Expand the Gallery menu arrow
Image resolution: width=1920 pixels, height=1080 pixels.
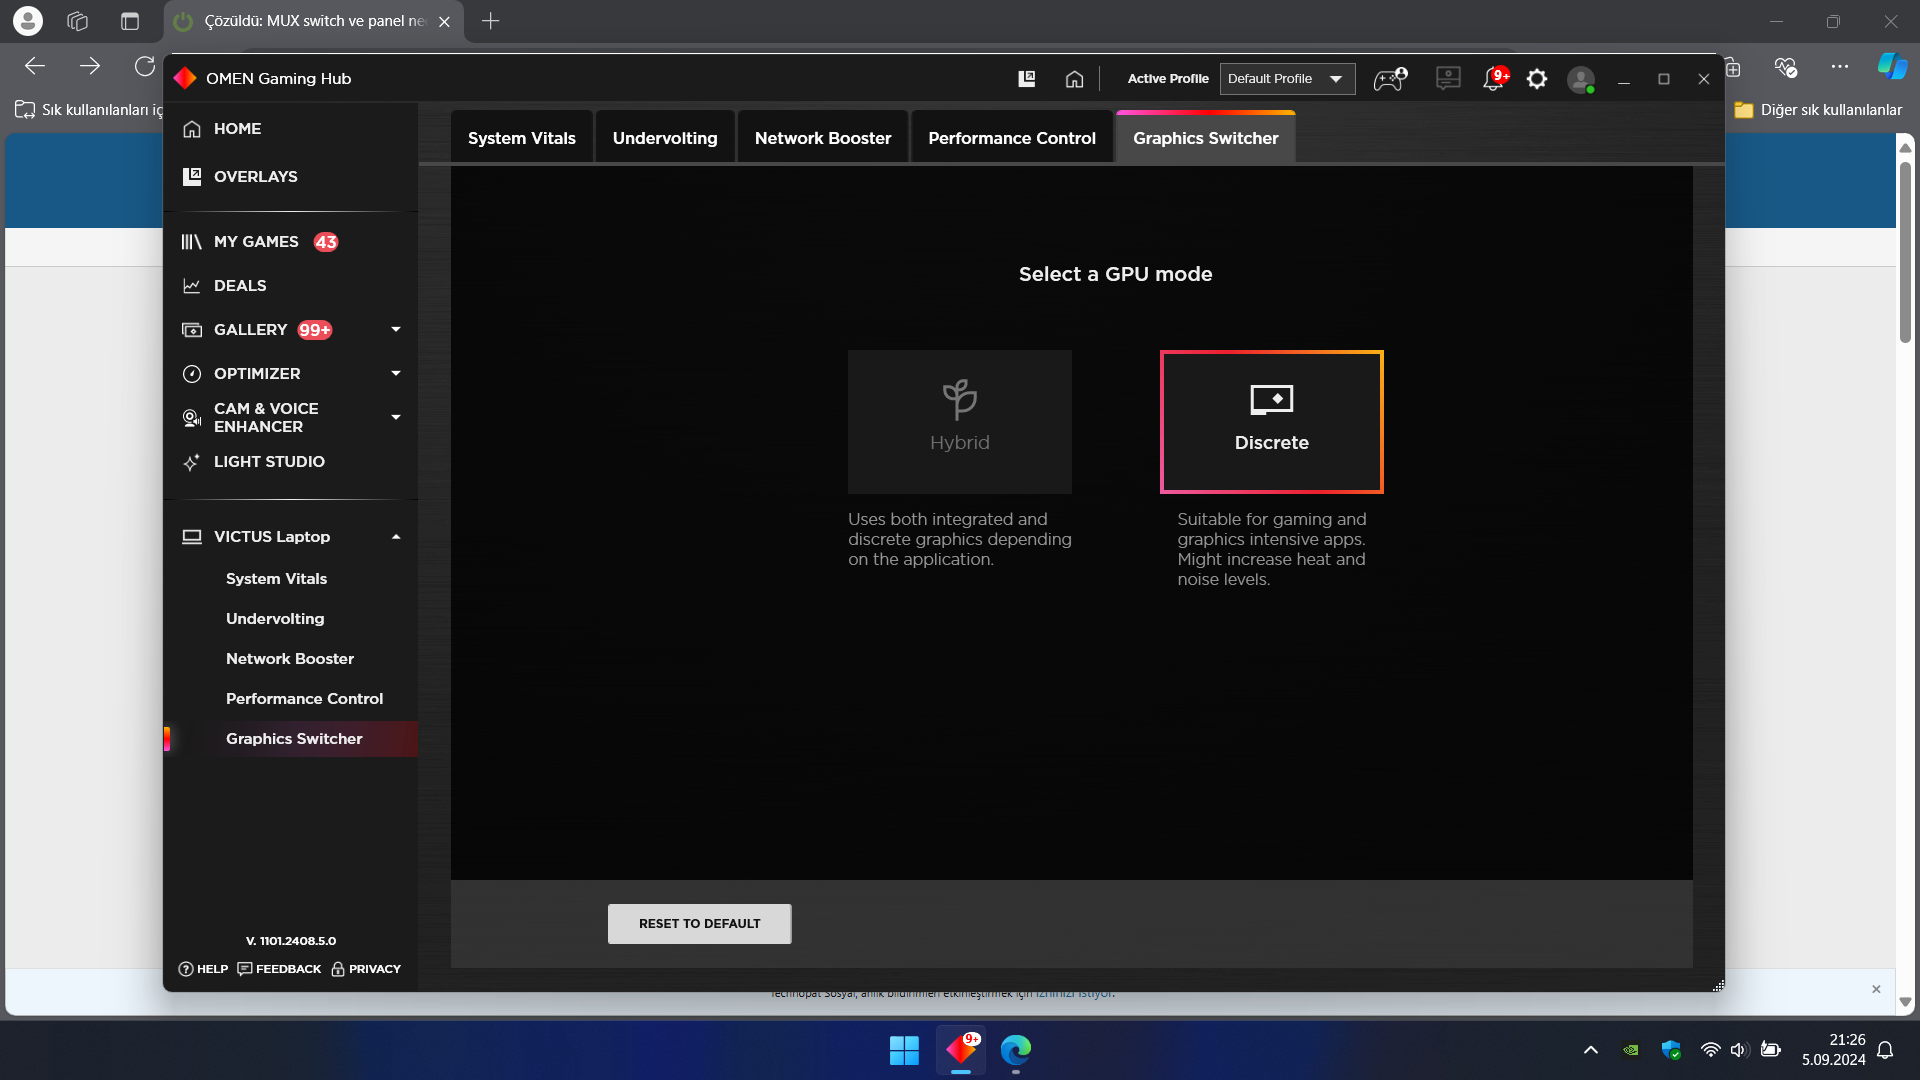tap(396, 330)
